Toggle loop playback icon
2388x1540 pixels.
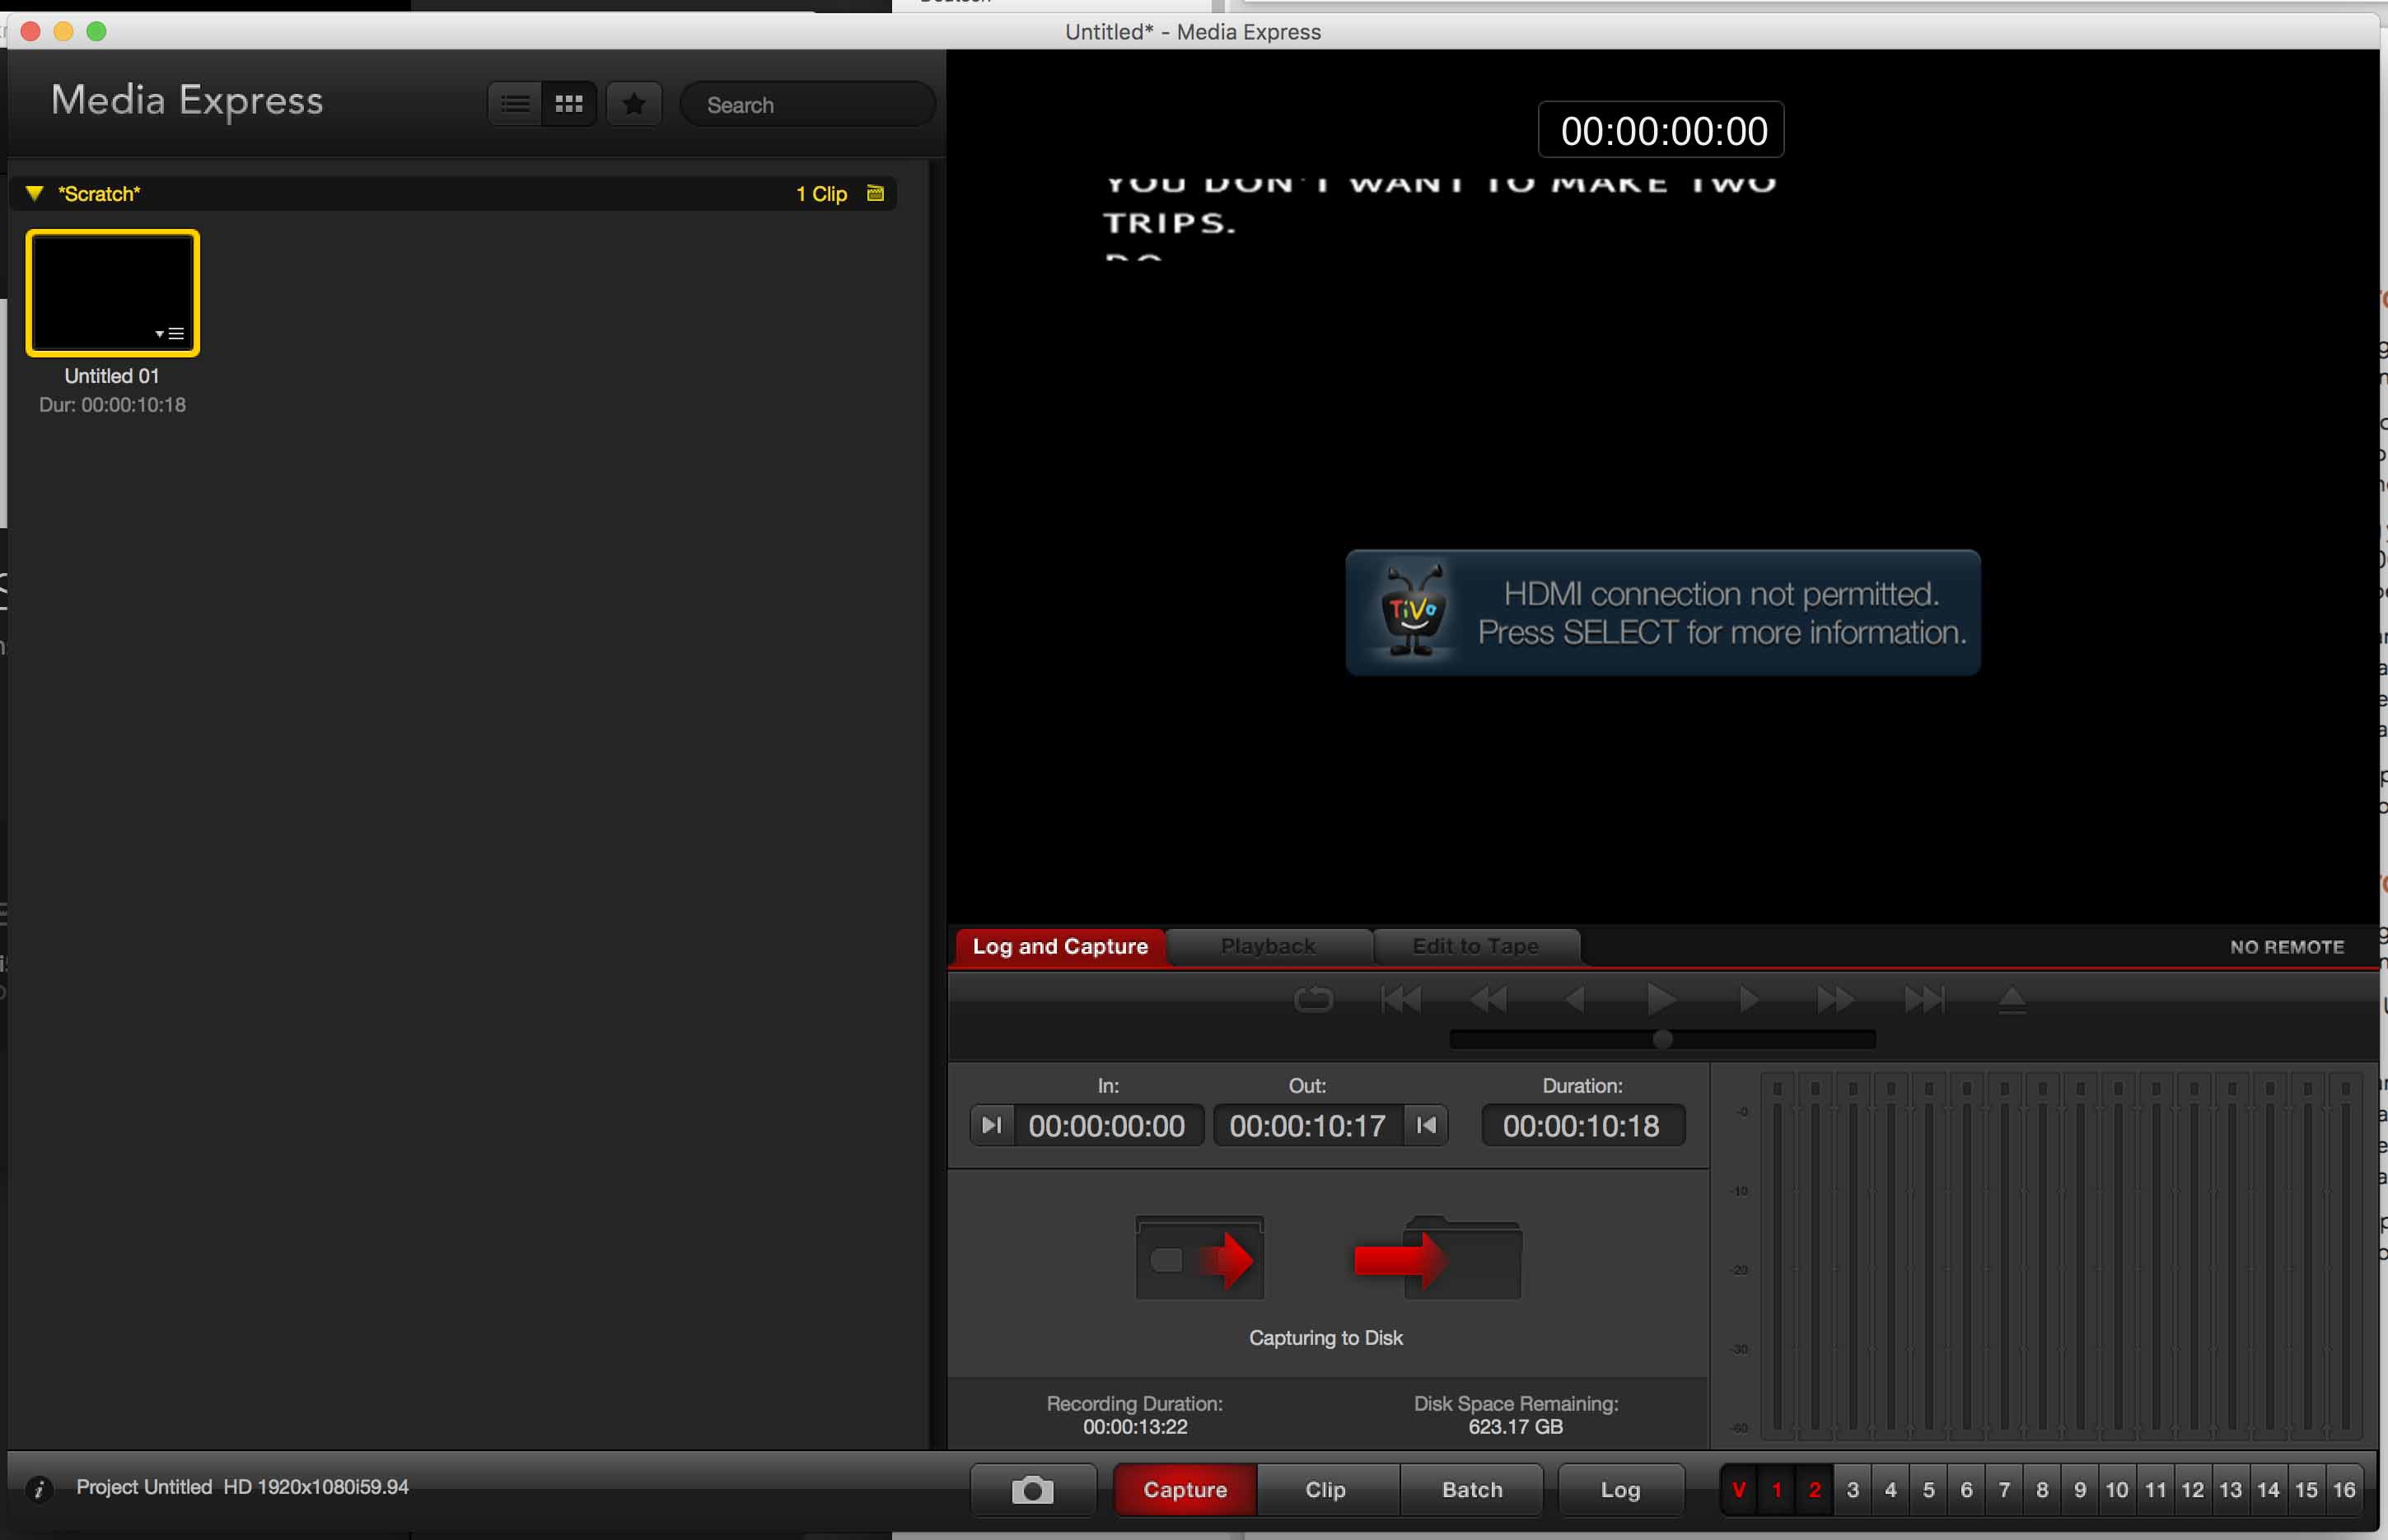(x=1313, y=999)
